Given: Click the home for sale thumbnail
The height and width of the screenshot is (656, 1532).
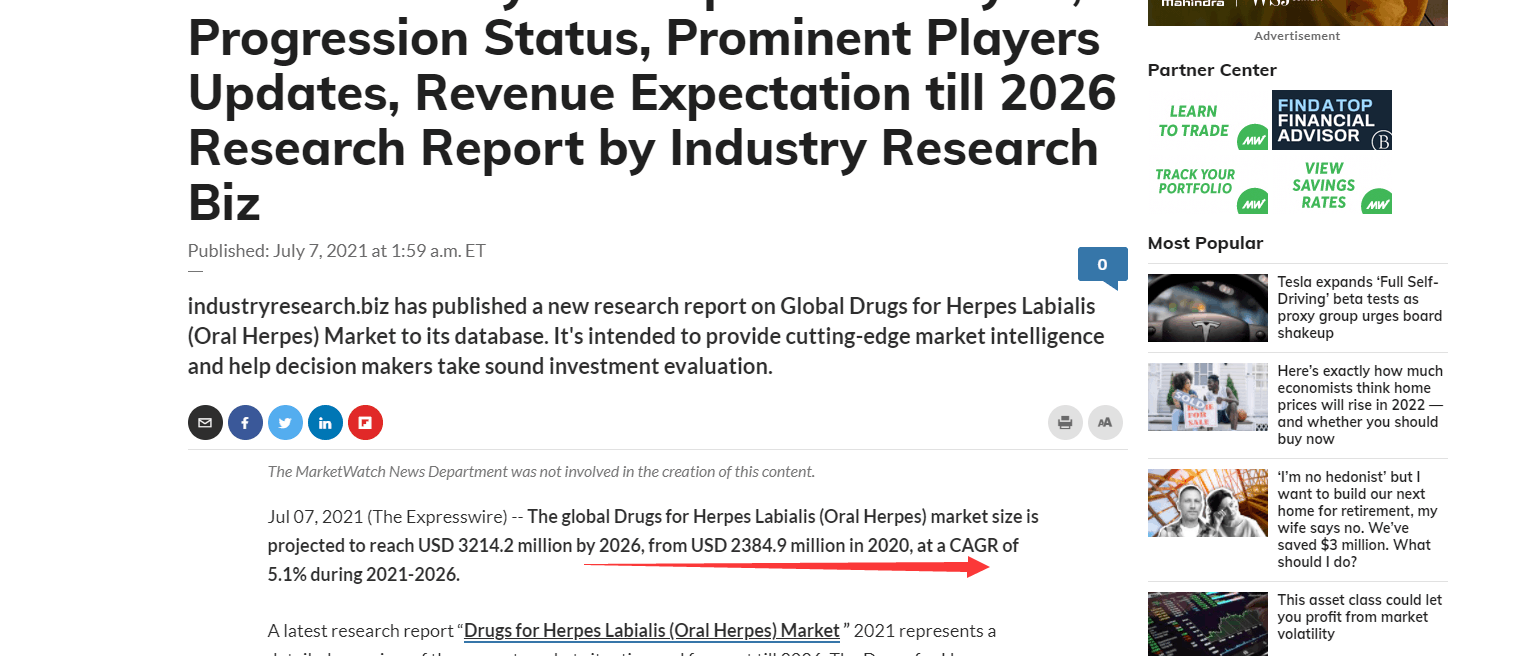Looking at the screenshot, I should click(1208, 397).
